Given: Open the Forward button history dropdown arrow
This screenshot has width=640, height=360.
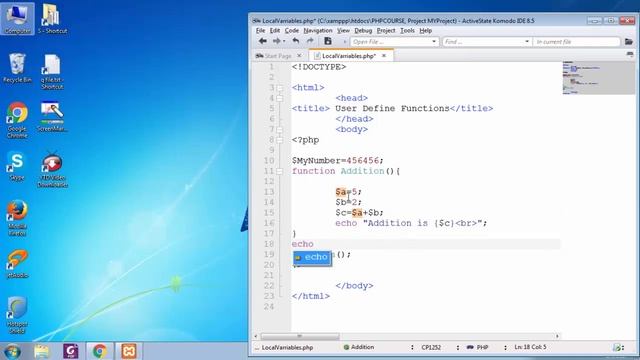Looking at the screenshot, I should pyautogui.click(x=284, y=42).
